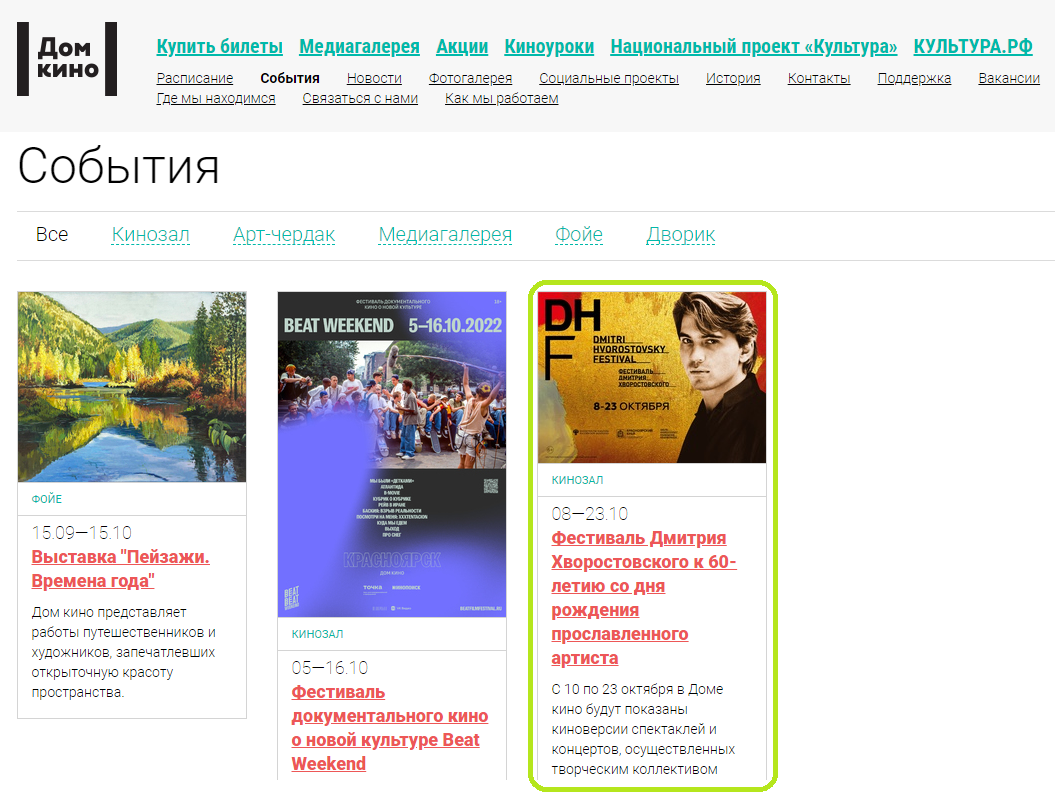1055x795 pixels.
Task: Open Связаться с нами page
Action: click(x=360, y=98)
